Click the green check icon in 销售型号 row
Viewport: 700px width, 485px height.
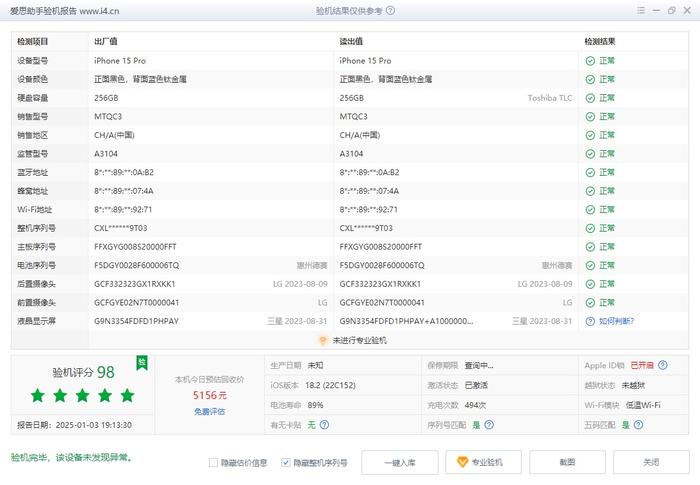coord(590,117)
